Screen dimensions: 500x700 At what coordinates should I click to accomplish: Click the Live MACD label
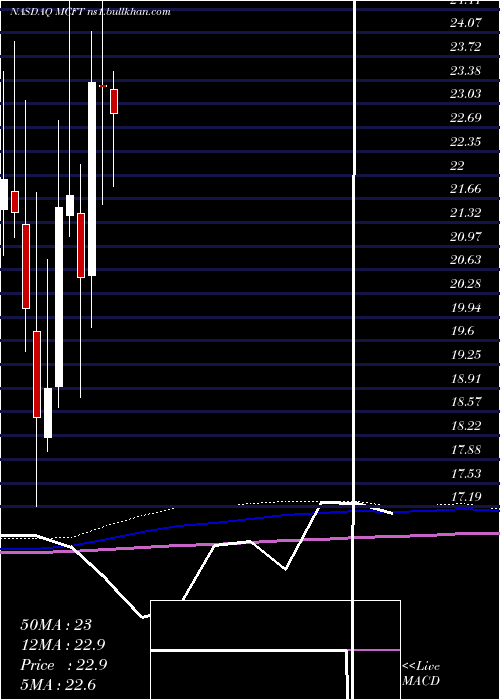point(421,674)
